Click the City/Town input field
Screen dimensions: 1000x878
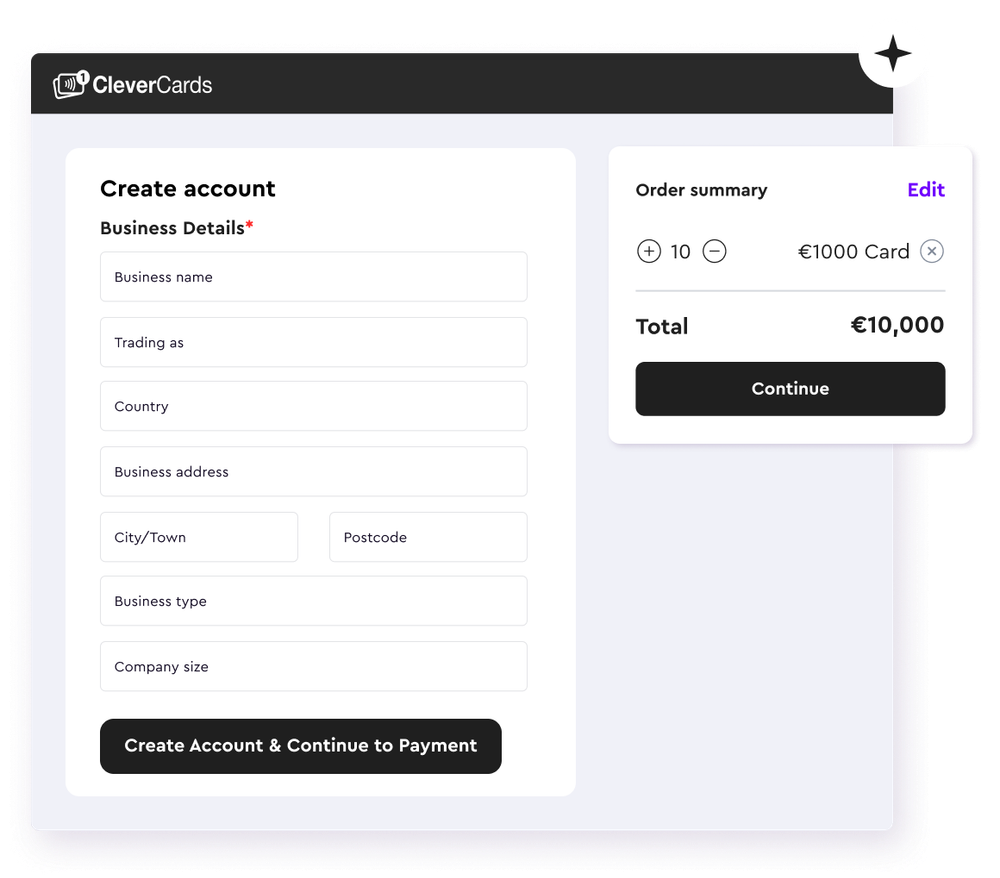tap(199, 537)
